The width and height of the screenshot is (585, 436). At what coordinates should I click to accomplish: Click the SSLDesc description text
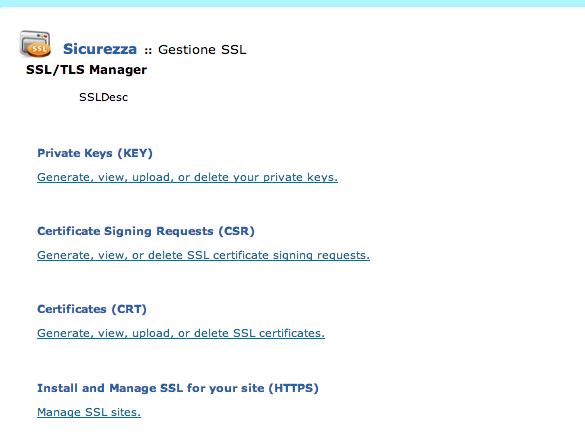103,97
